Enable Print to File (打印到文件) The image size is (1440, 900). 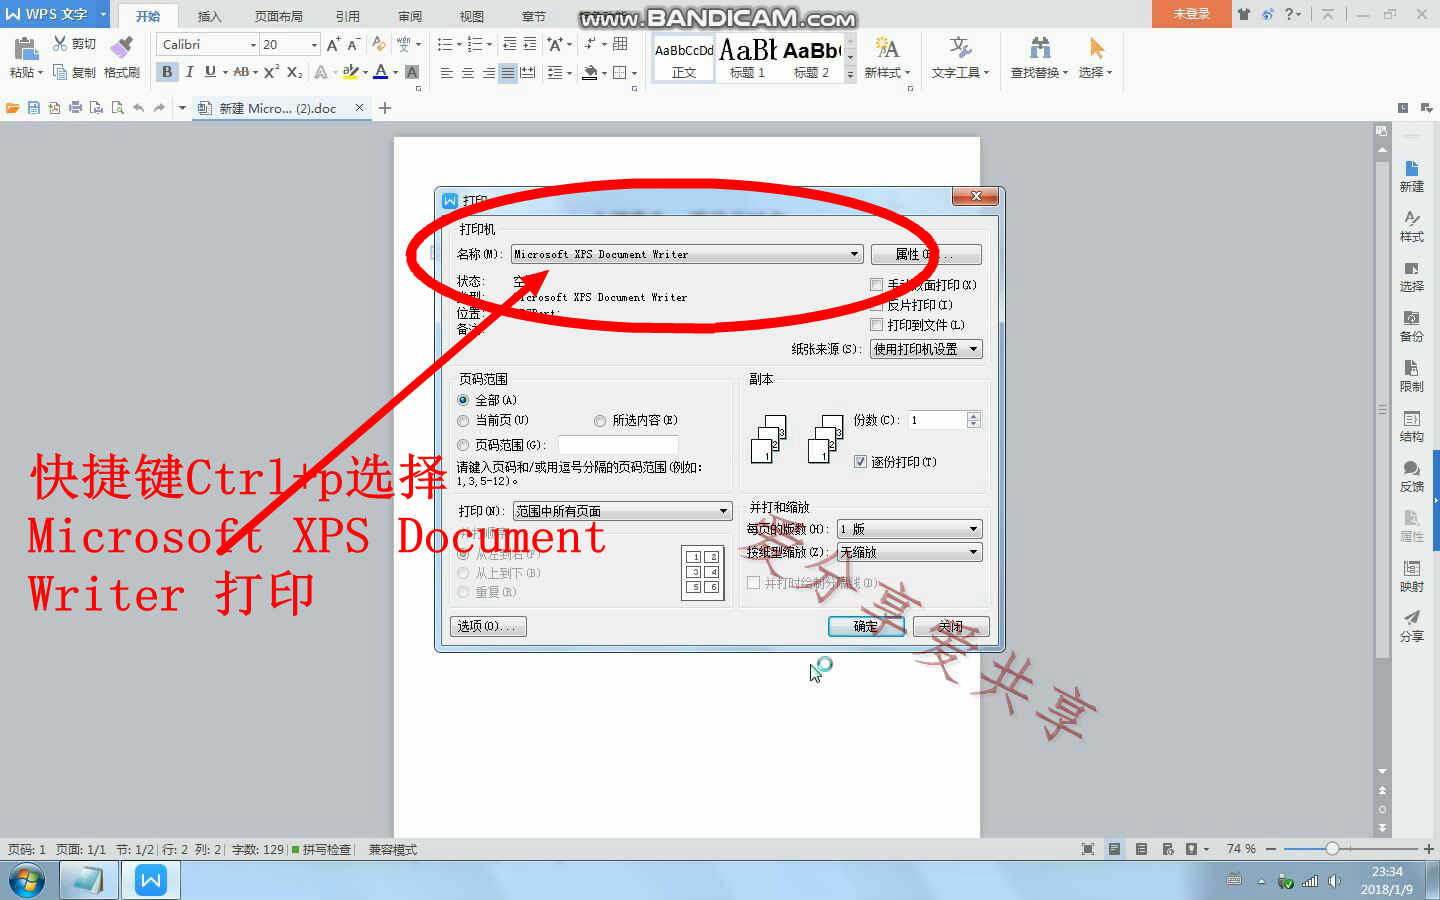[x=877, y=325]
